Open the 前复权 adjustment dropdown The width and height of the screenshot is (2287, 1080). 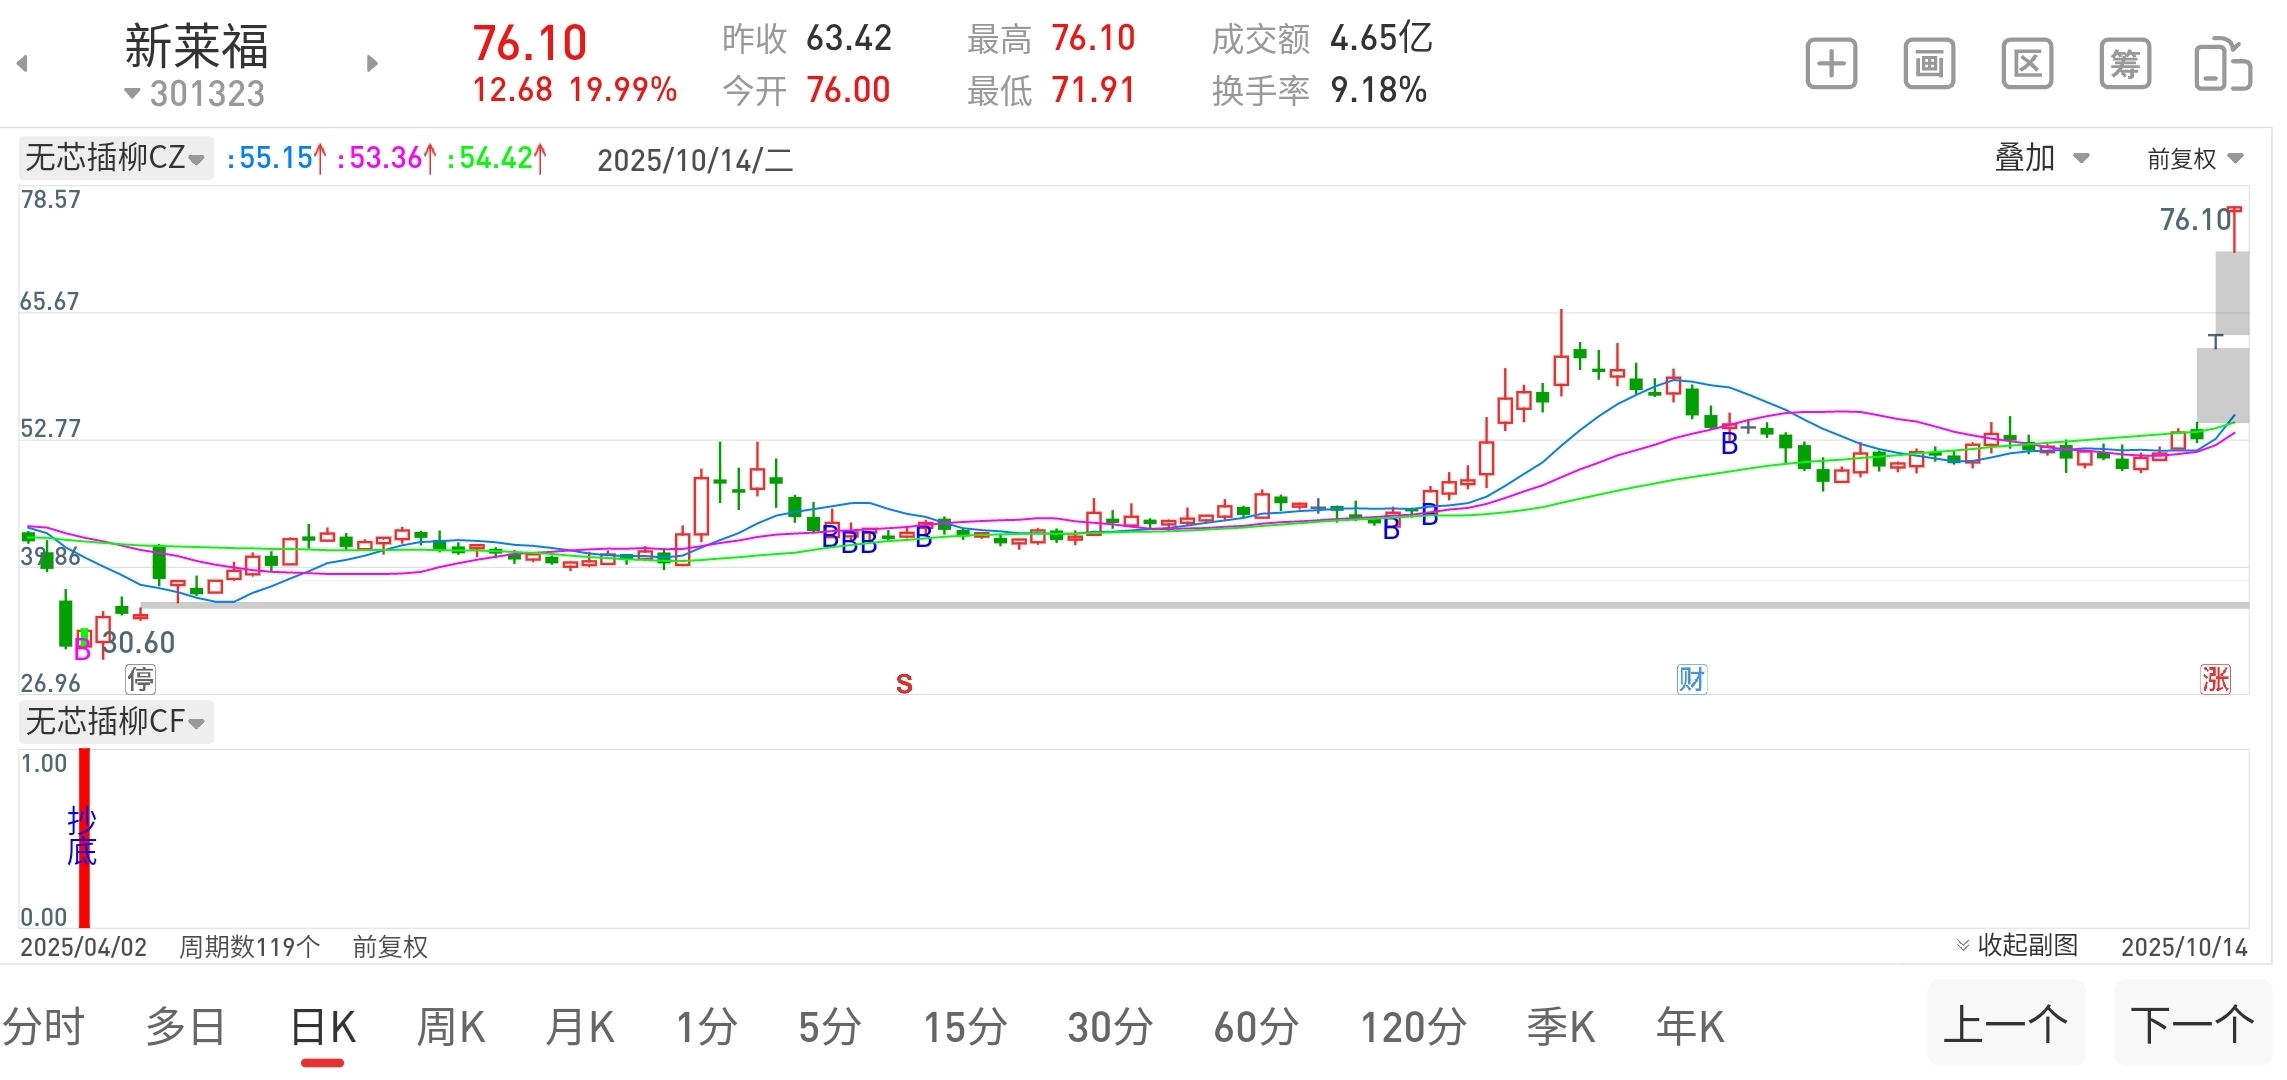2195,158
